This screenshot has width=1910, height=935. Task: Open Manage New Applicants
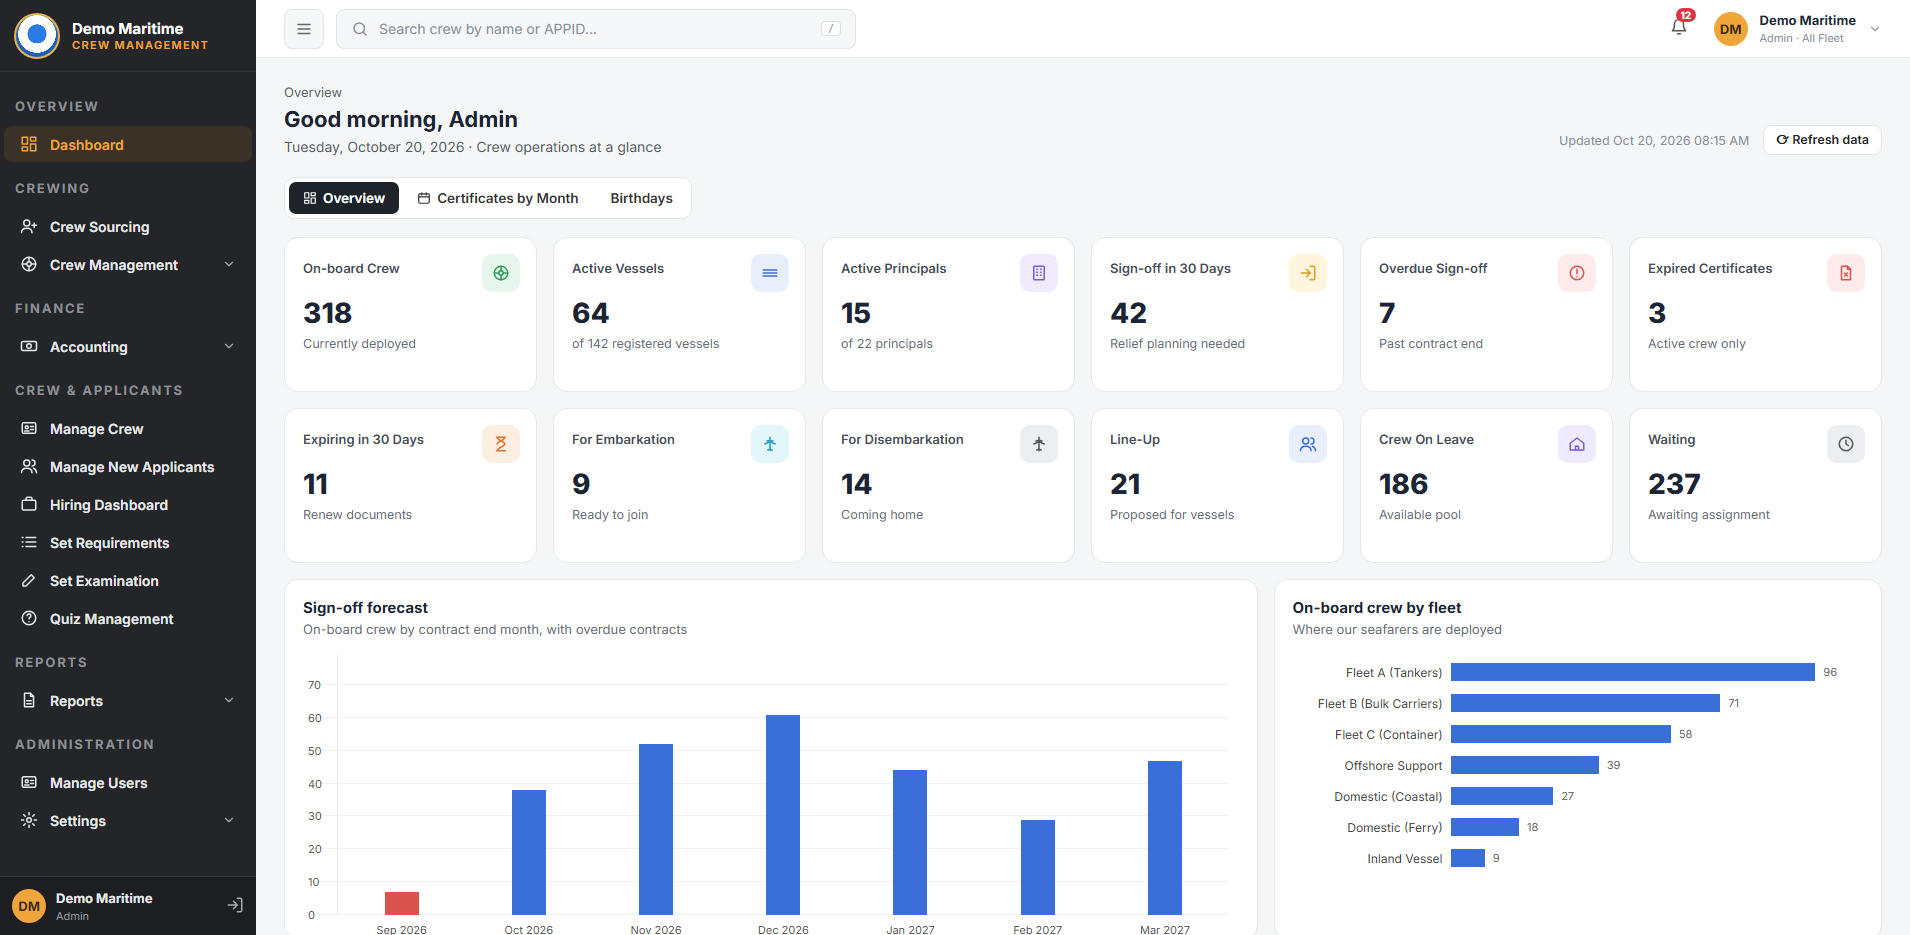(x=128, y=467)
